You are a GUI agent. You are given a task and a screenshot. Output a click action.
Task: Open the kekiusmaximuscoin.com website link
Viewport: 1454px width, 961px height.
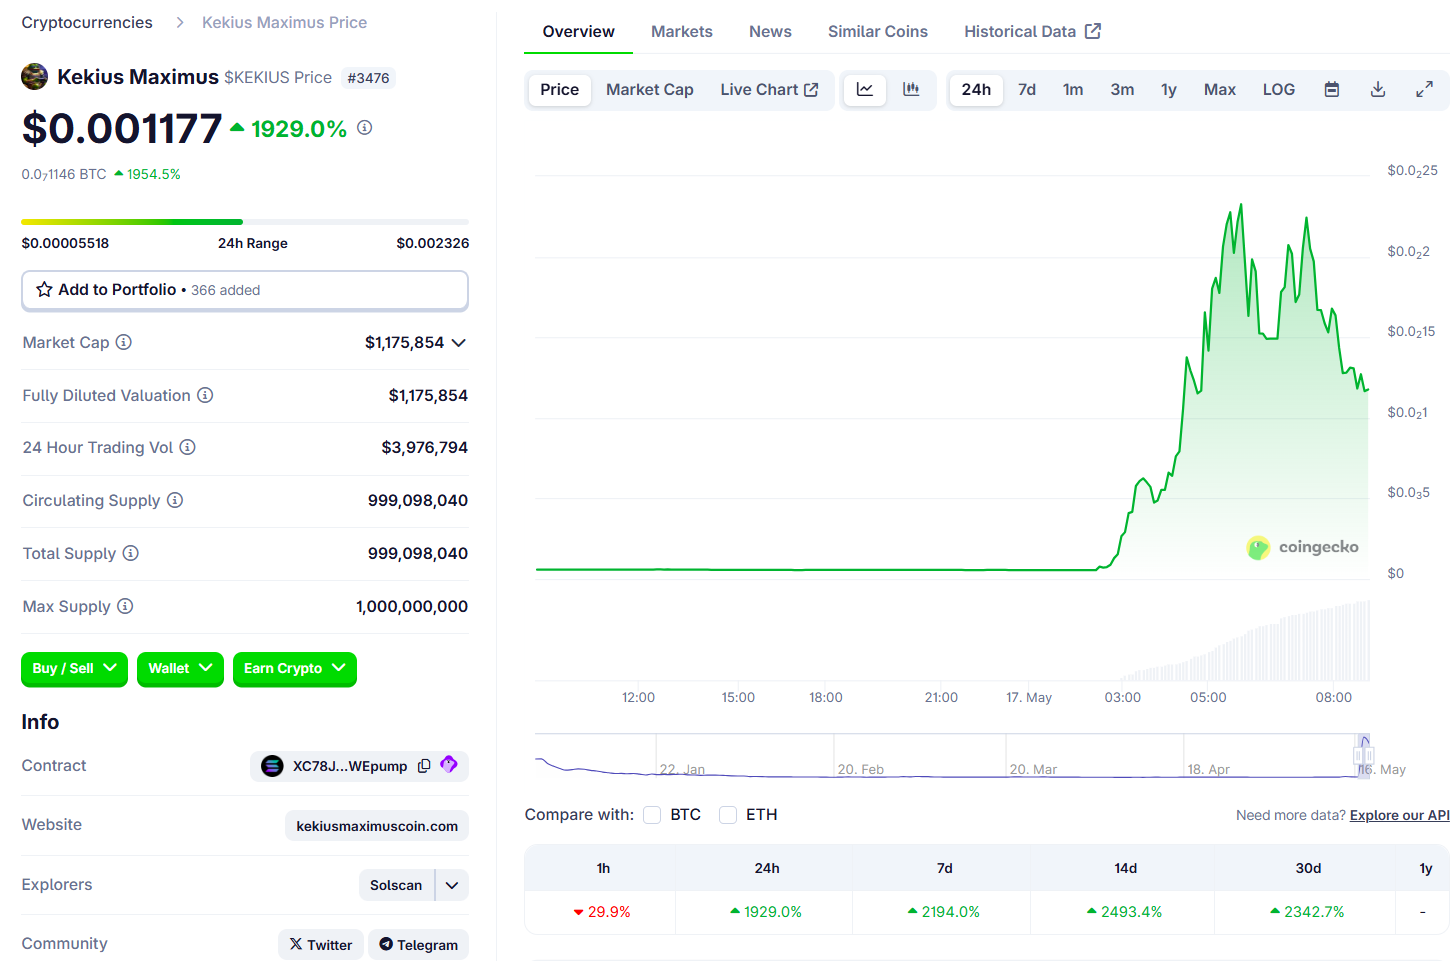coord(377,826)
